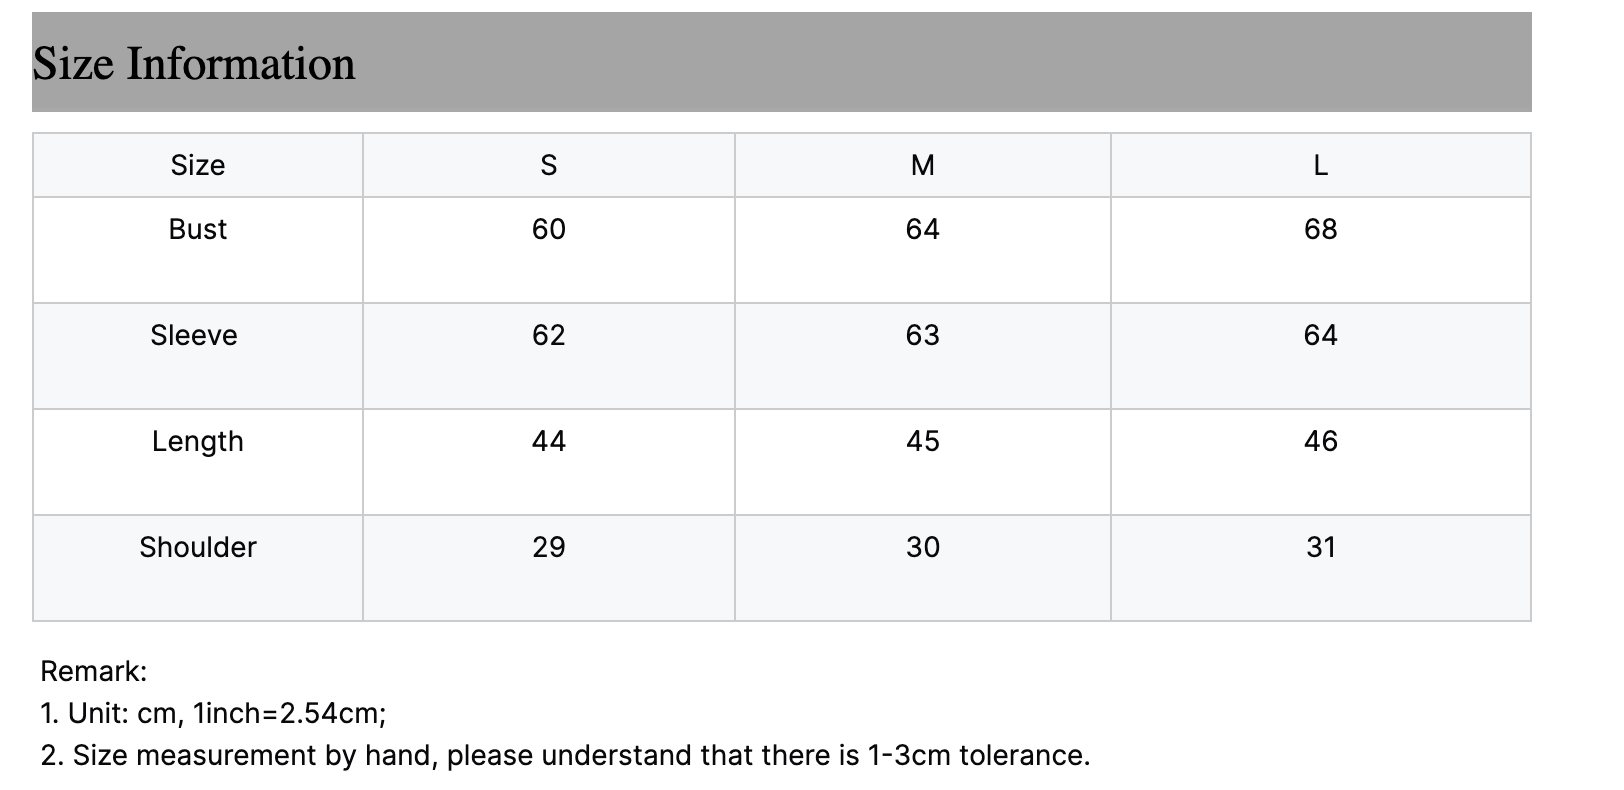Click Shoulder value 31 for size L
The width and height of the screenshot is (1624, 790).
[1321, 547]
